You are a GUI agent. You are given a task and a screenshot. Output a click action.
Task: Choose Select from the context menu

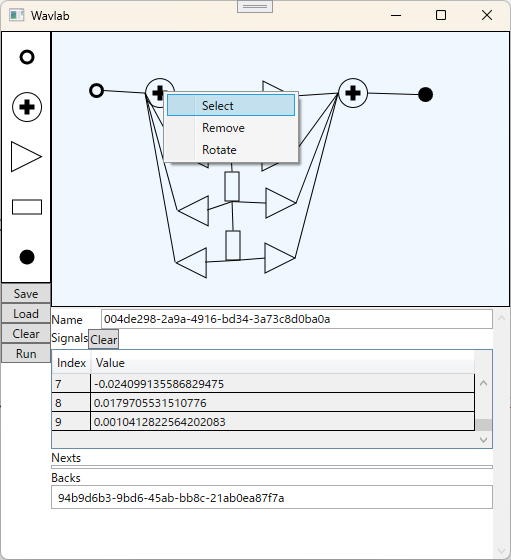pos(231,105)
